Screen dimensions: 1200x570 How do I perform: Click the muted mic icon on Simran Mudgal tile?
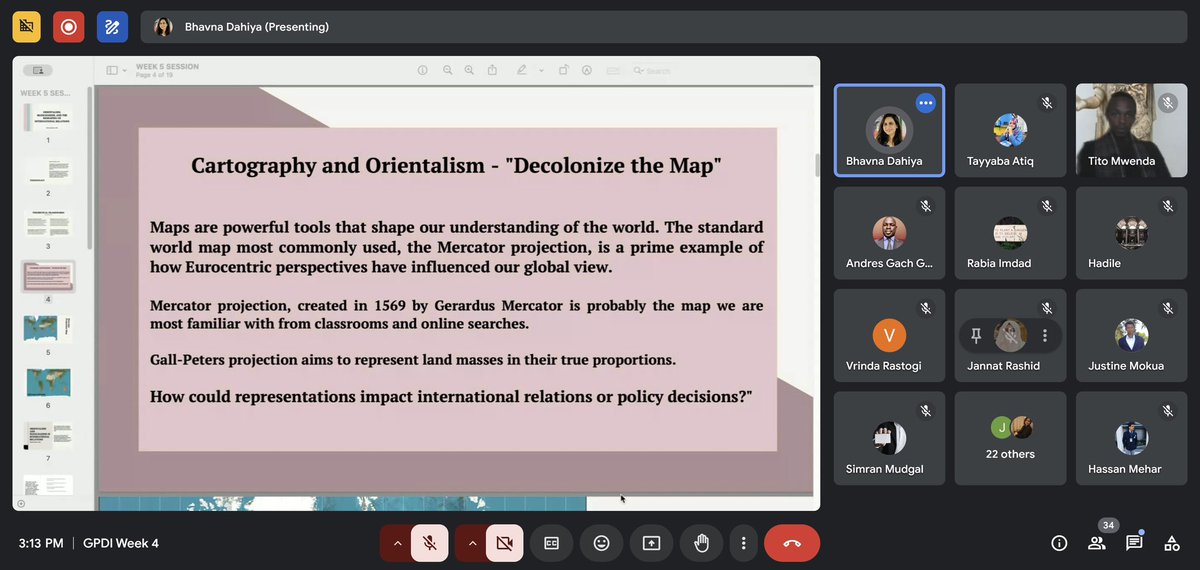926,411
